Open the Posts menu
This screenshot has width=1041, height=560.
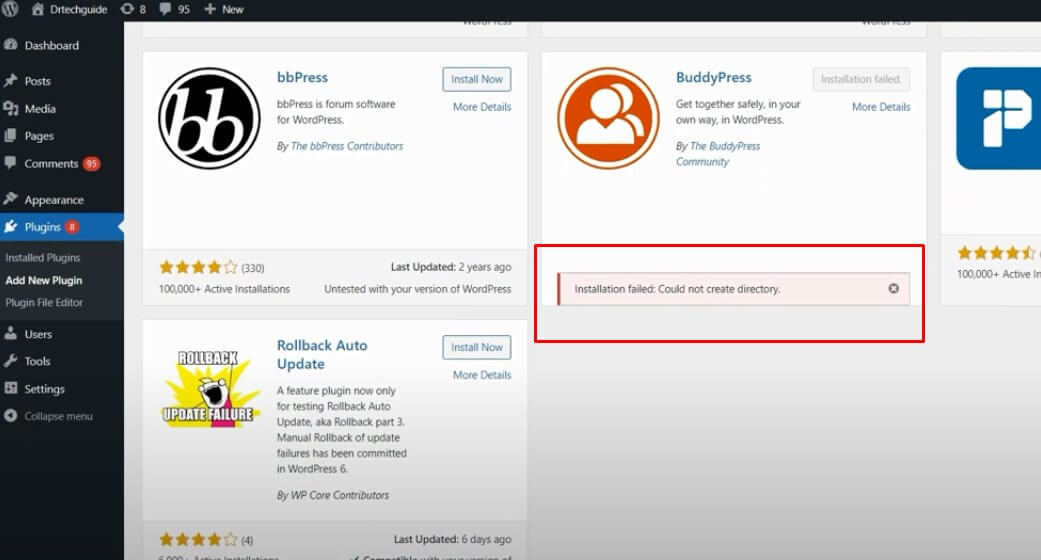tap(38, 81)
